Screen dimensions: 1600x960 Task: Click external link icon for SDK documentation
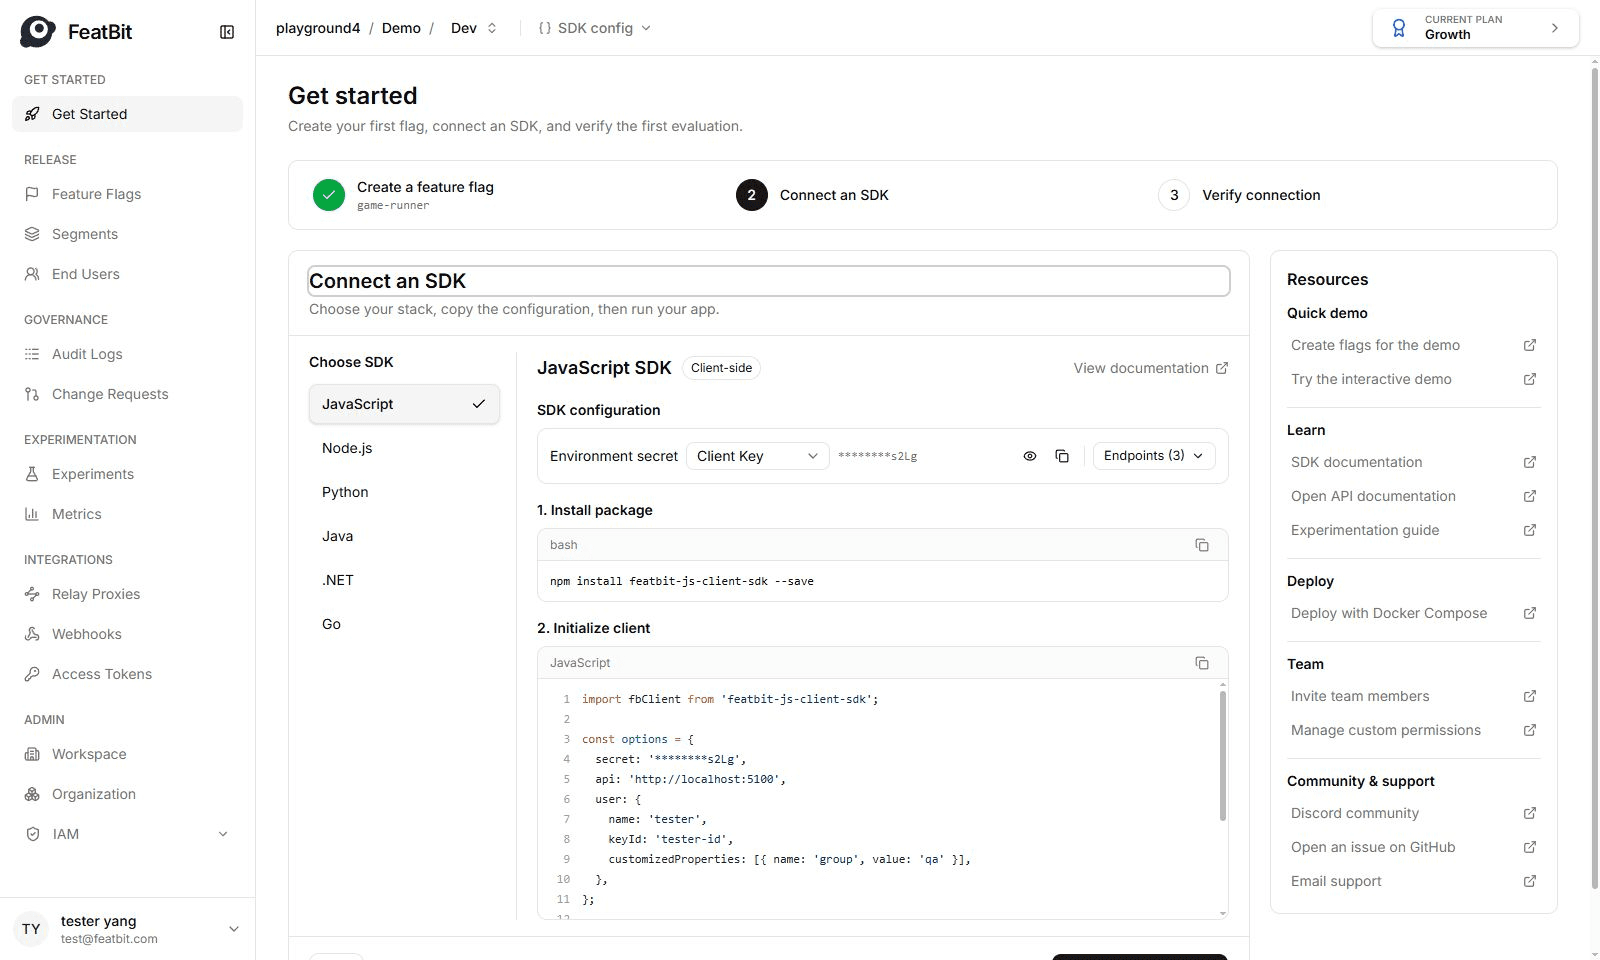(x=1530, y=462)
